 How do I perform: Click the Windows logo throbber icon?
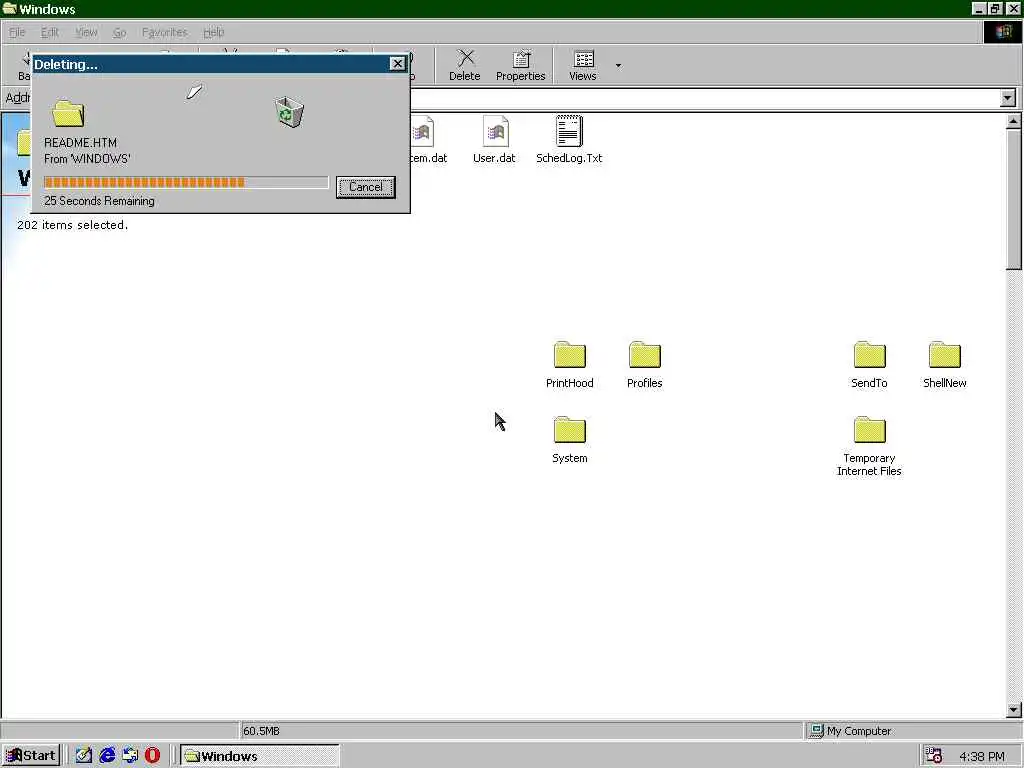(x=1003, y=32)
